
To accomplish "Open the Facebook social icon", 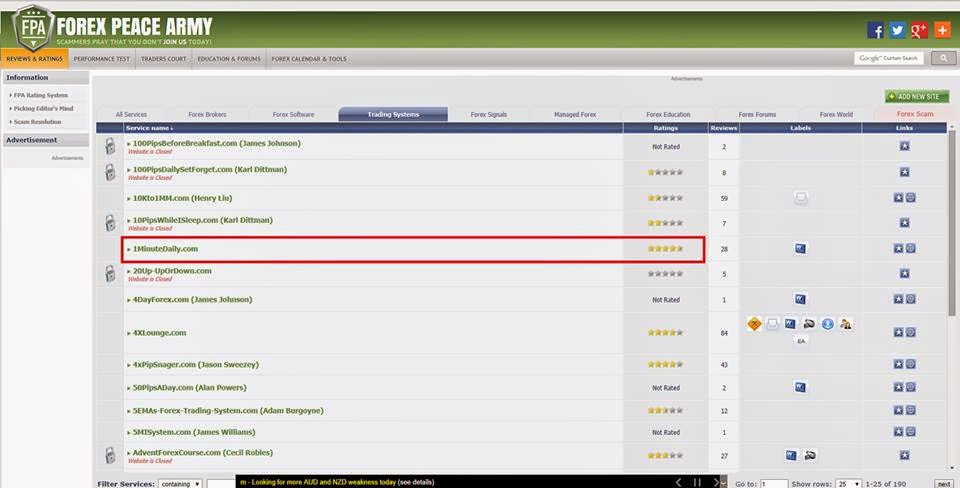I will [875, 30].
